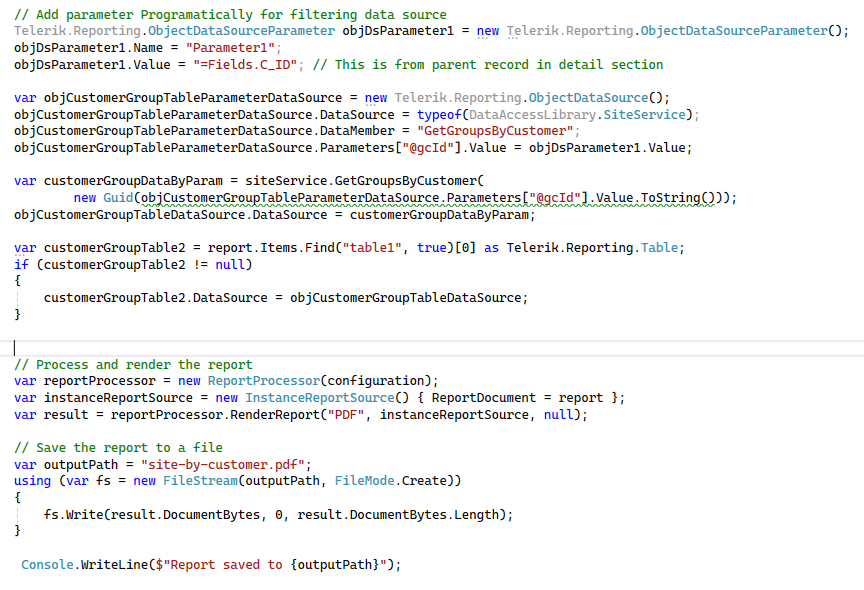Viewport: 864px width, 590px height.
Task: Select the "site-by-customer.pdf" string literal
Action: pos(227,465)
